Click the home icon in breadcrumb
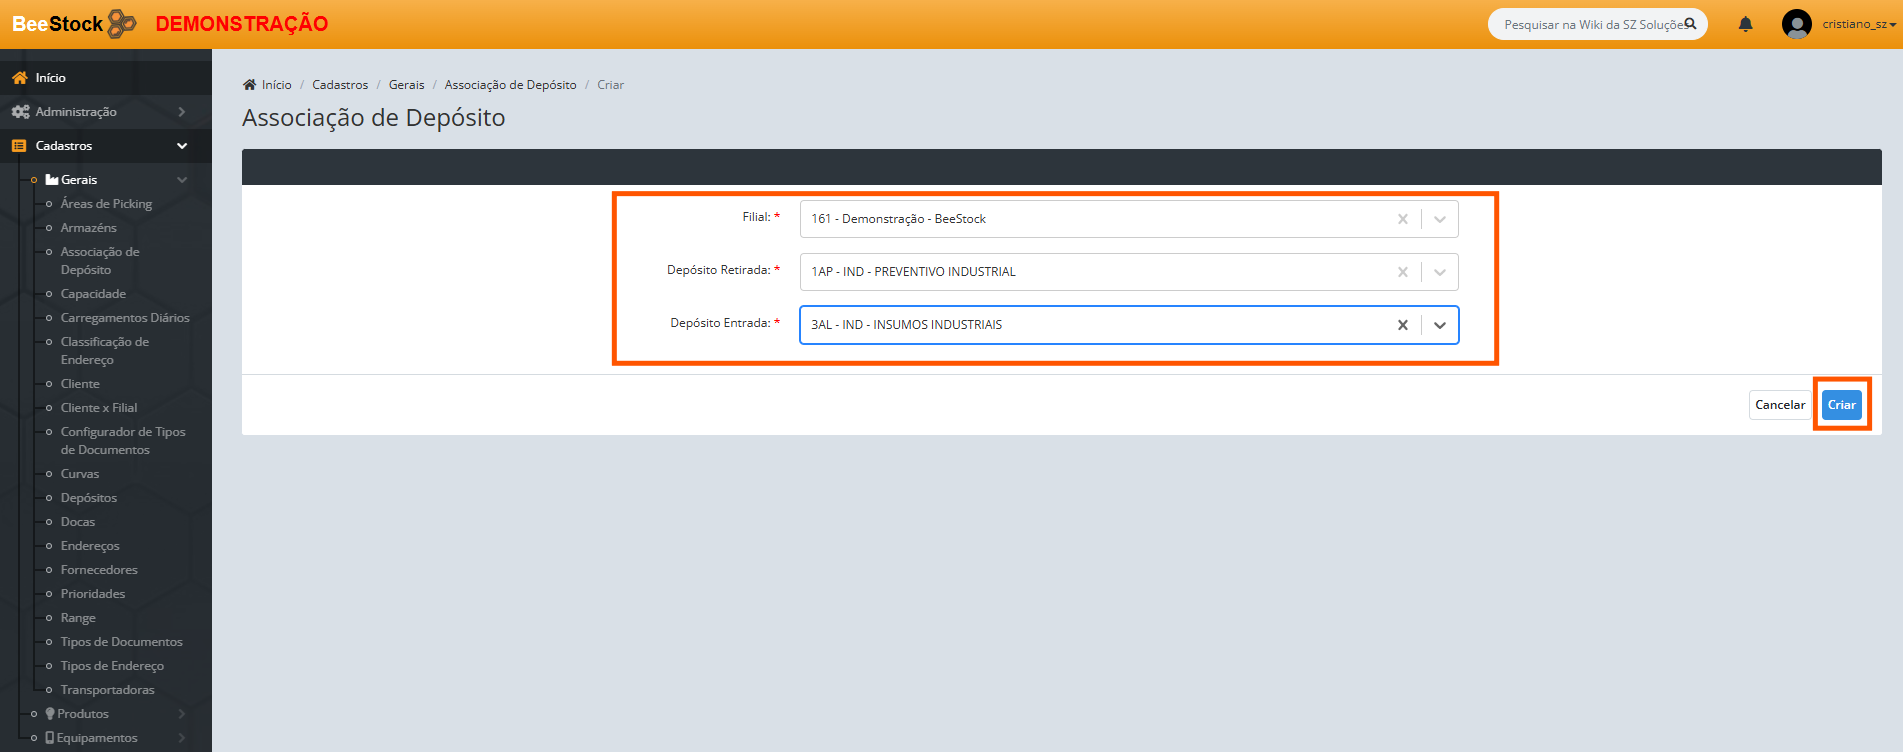The image size is (1903, 752). (x=250, y=85)
